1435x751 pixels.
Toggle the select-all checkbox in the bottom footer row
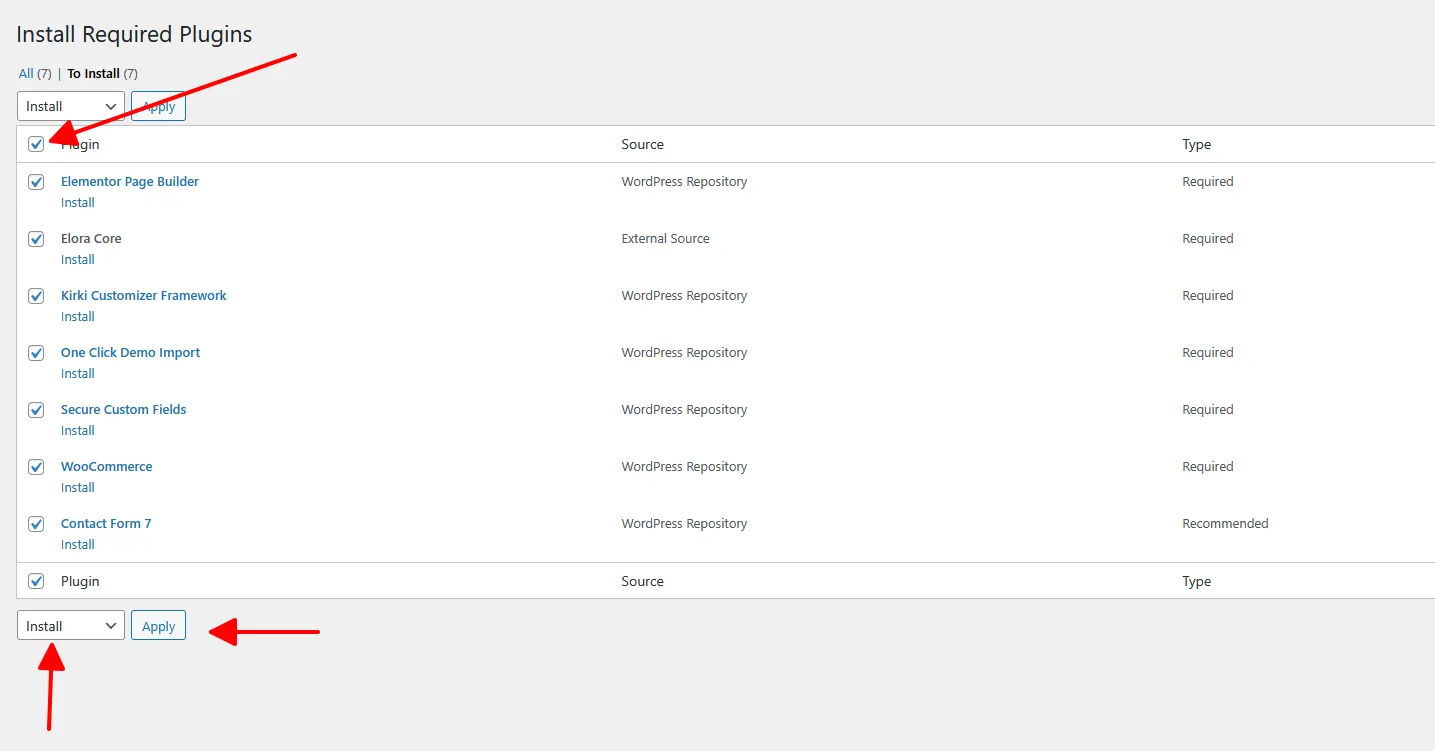(36, 581)
